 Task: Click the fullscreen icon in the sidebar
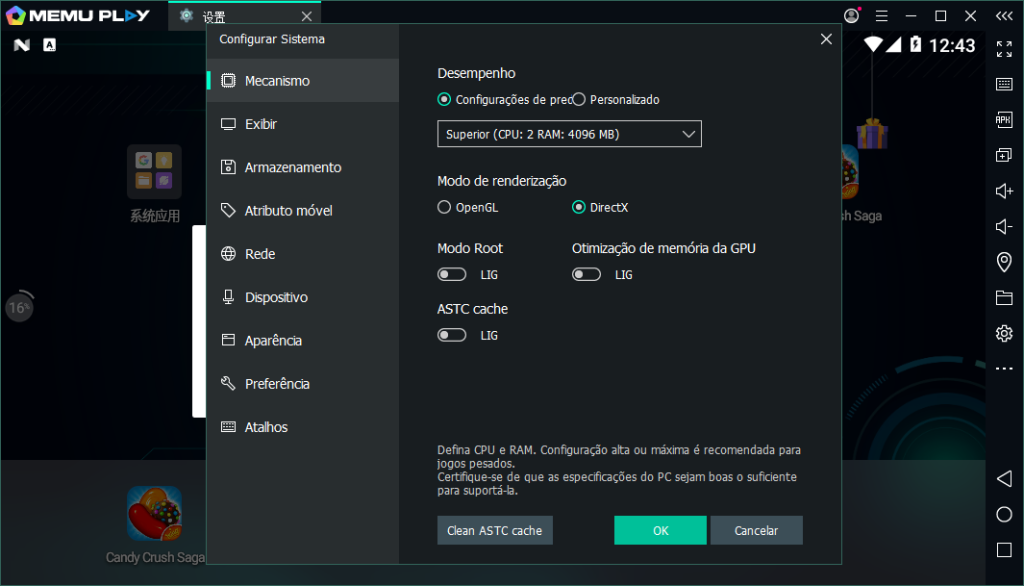(x=1004, y=48)
